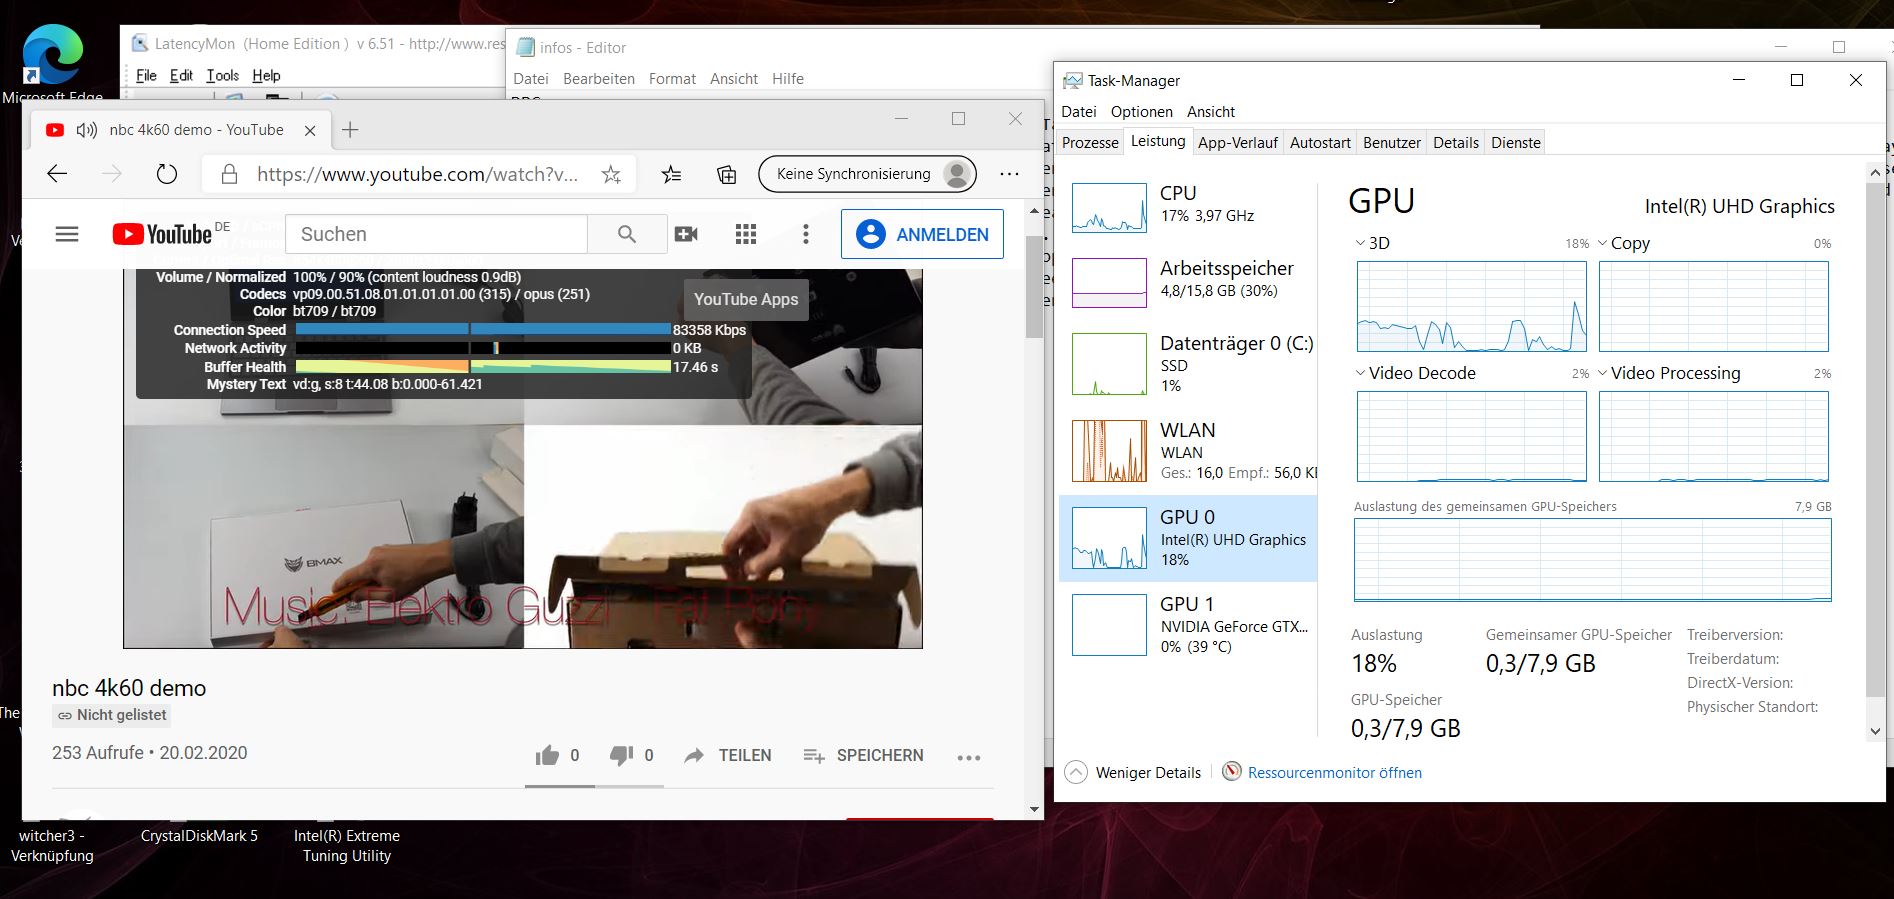Screen dimensions: 1894x899
Task: Select GPU 0 Intel UHD Graphics entry
Action: pyautogui.click(x=1188, y=538)
